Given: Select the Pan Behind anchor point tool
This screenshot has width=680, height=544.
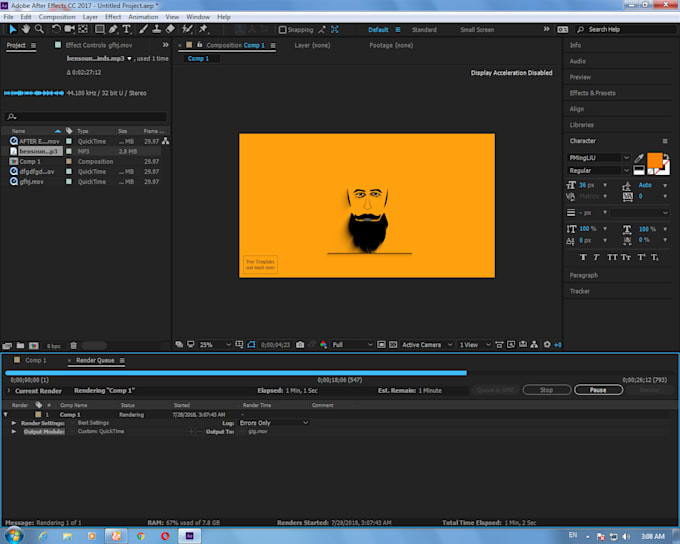Looking at the screenshot, I should 83,29.
